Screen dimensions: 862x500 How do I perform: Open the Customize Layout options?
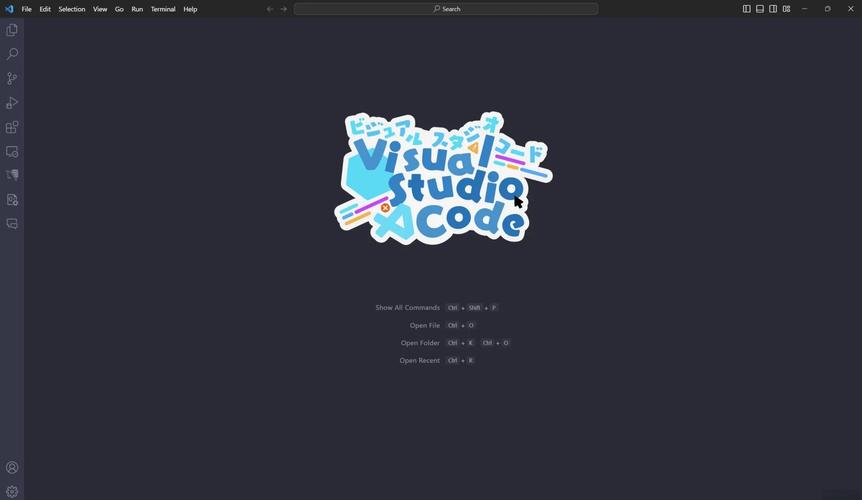tap(787, 9)
